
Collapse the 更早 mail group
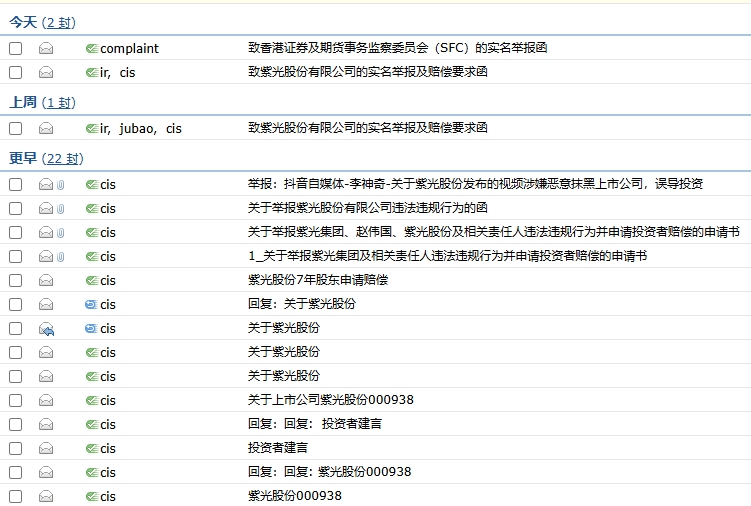(x=23, y=158)
